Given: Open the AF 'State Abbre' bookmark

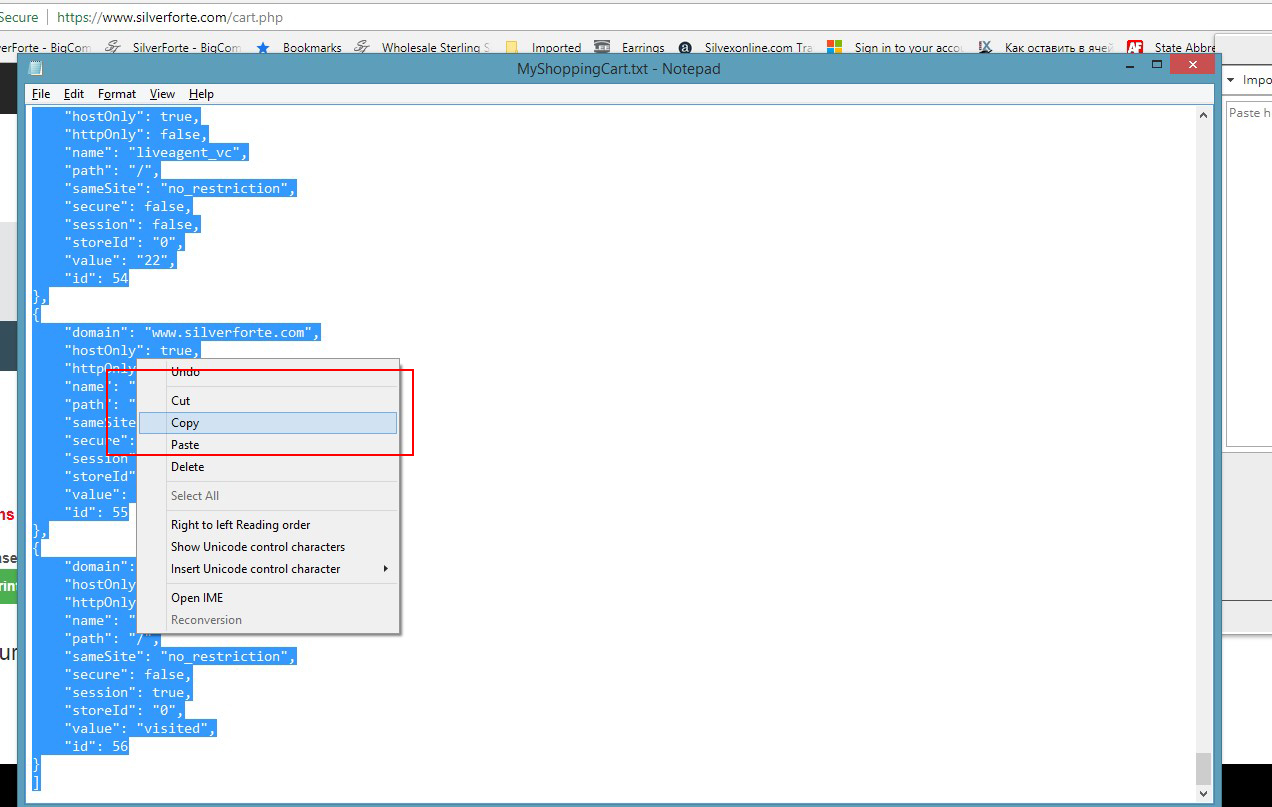Looking at the screenshot, I should pos(1171,47).
